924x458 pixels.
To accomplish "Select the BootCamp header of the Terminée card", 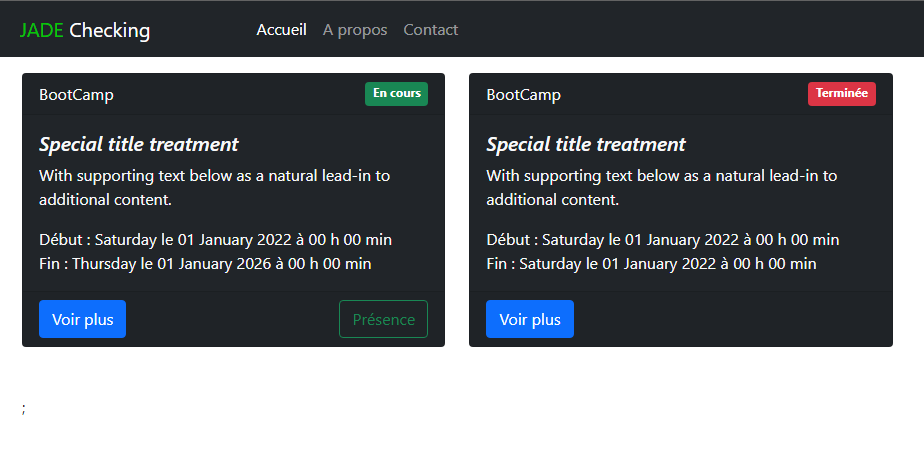I will click(x=523, y=95).
